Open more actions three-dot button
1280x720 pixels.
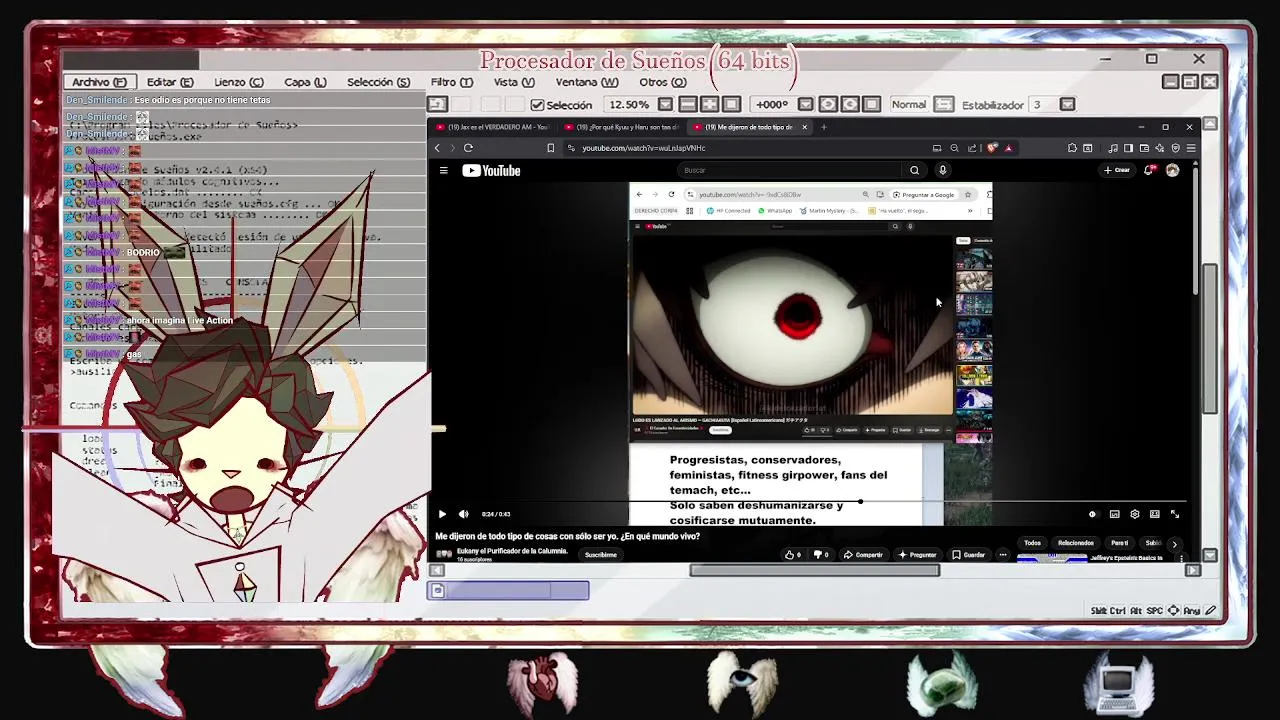(x=1002, y=555)
